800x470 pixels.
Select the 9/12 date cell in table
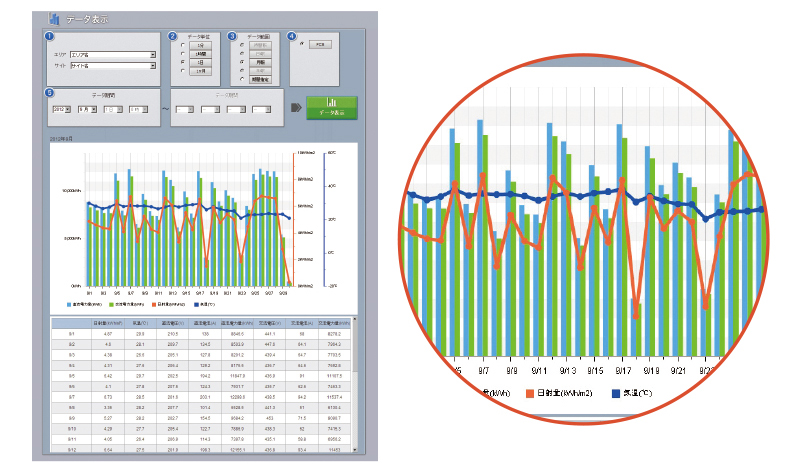(x=72, y=450)
